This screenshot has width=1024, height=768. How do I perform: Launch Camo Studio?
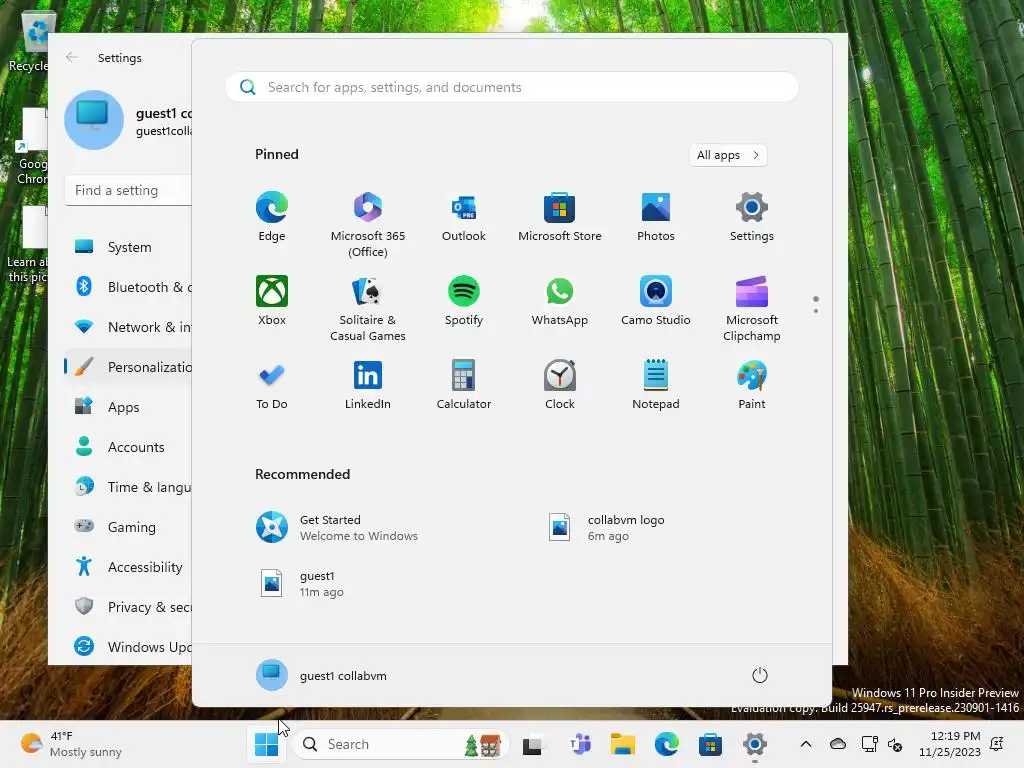click(656, 300)
